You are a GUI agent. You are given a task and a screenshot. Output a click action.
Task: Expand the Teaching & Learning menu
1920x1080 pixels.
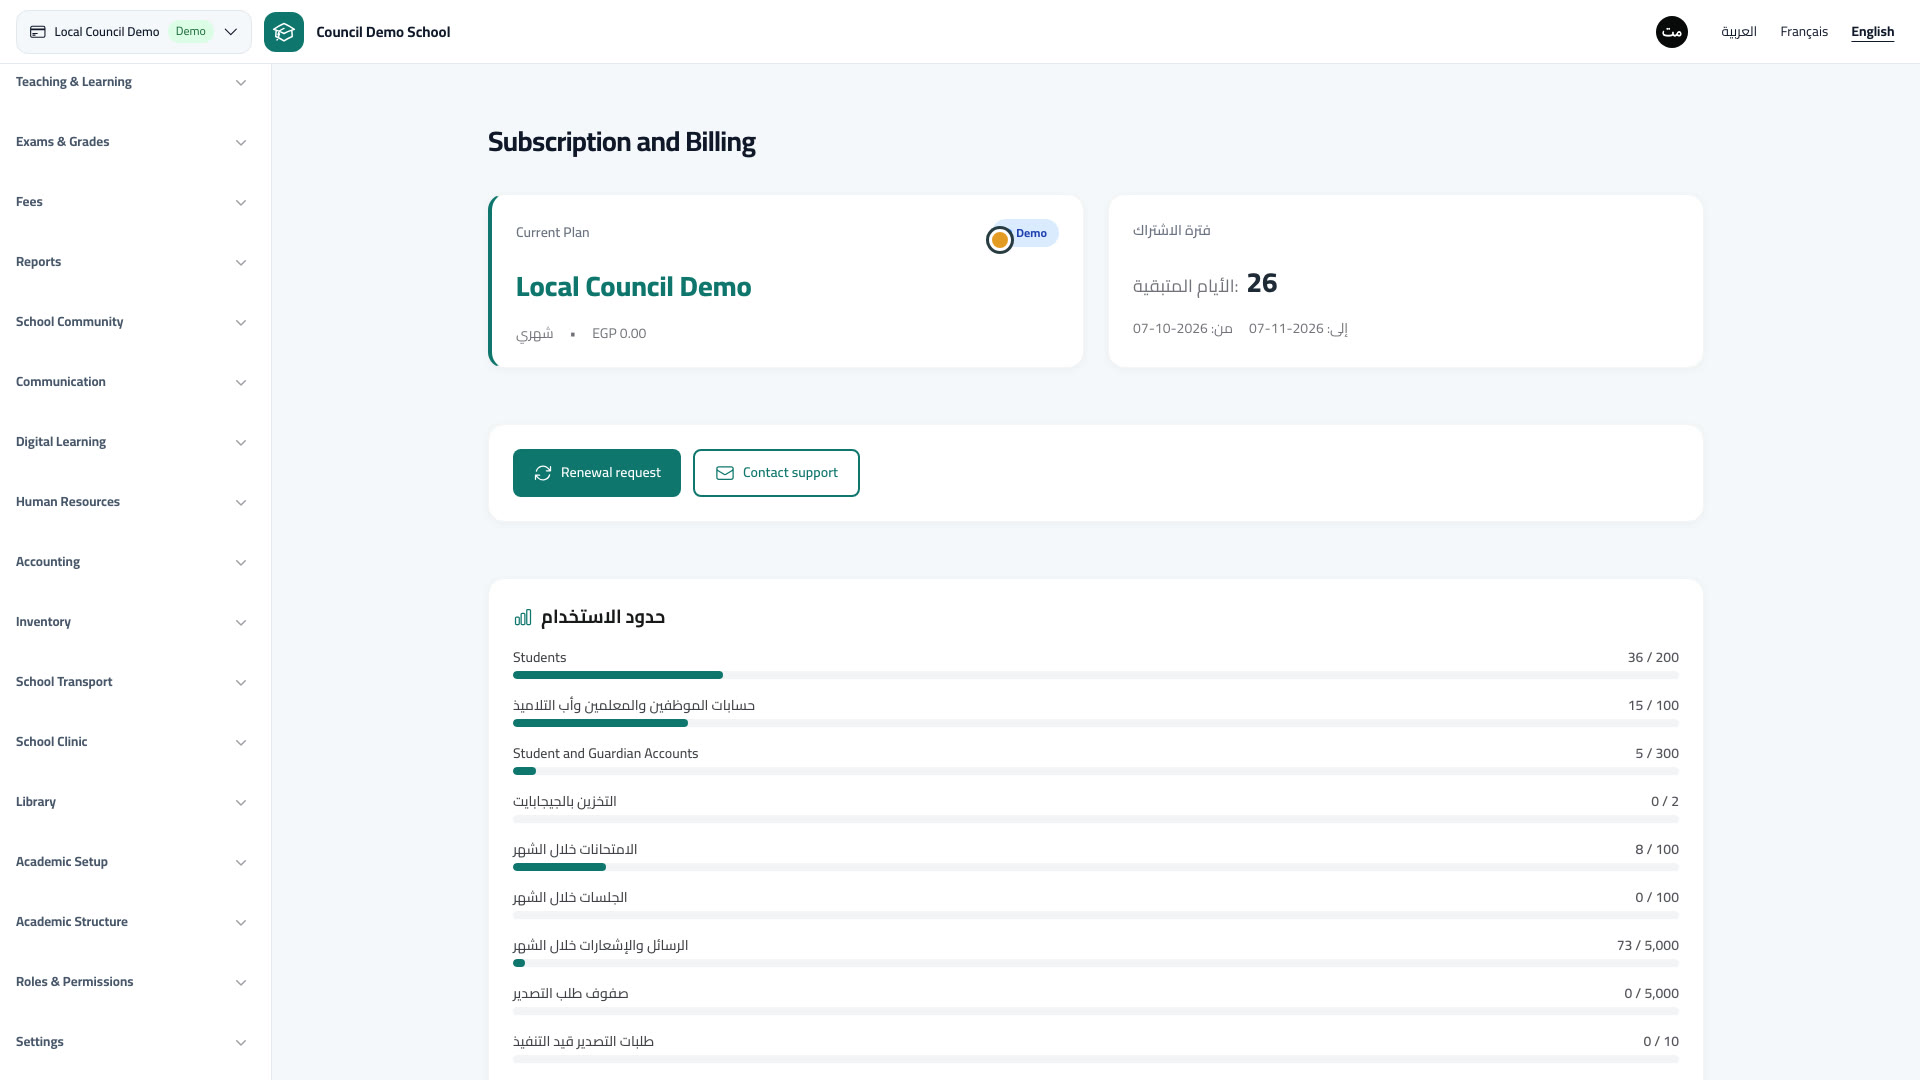coord(131,82)
